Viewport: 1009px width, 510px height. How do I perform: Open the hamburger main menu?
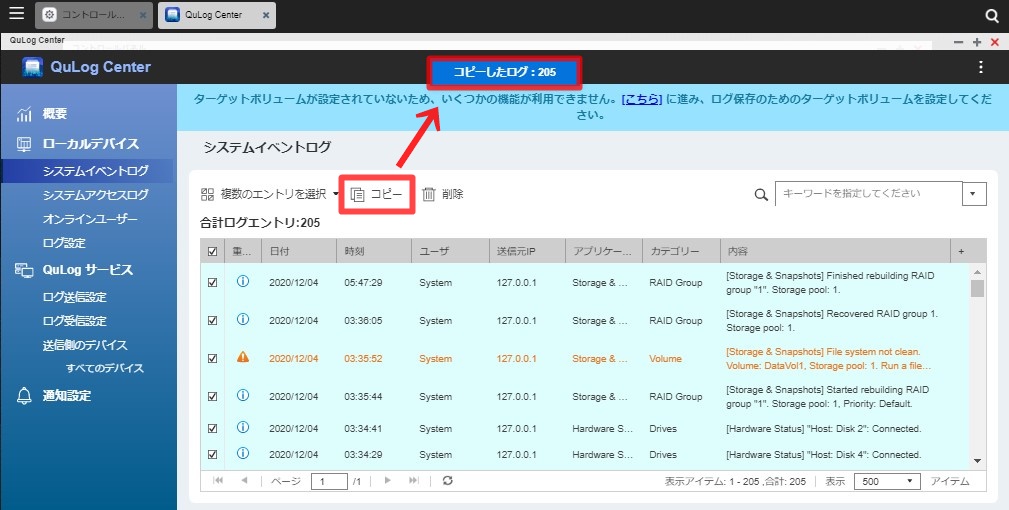16,13
